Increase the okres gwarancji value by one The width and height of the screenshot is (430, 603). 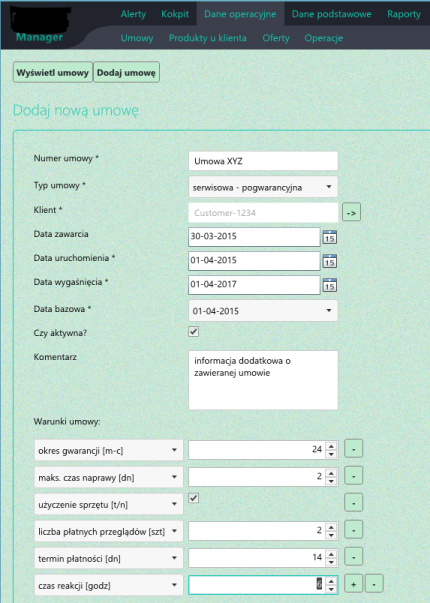coord(331,446)
